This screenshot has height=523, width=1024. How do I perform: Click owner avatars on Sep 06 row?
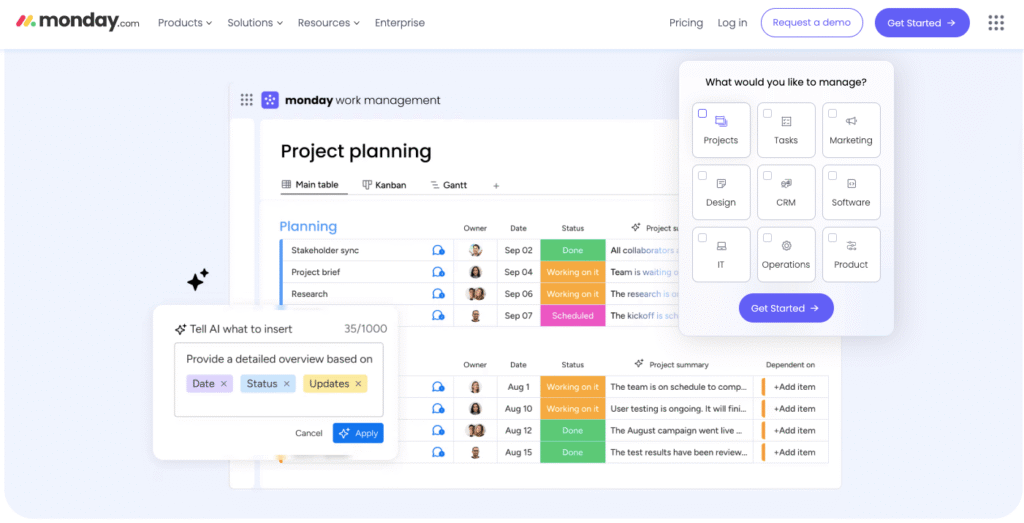coord(475,294)
